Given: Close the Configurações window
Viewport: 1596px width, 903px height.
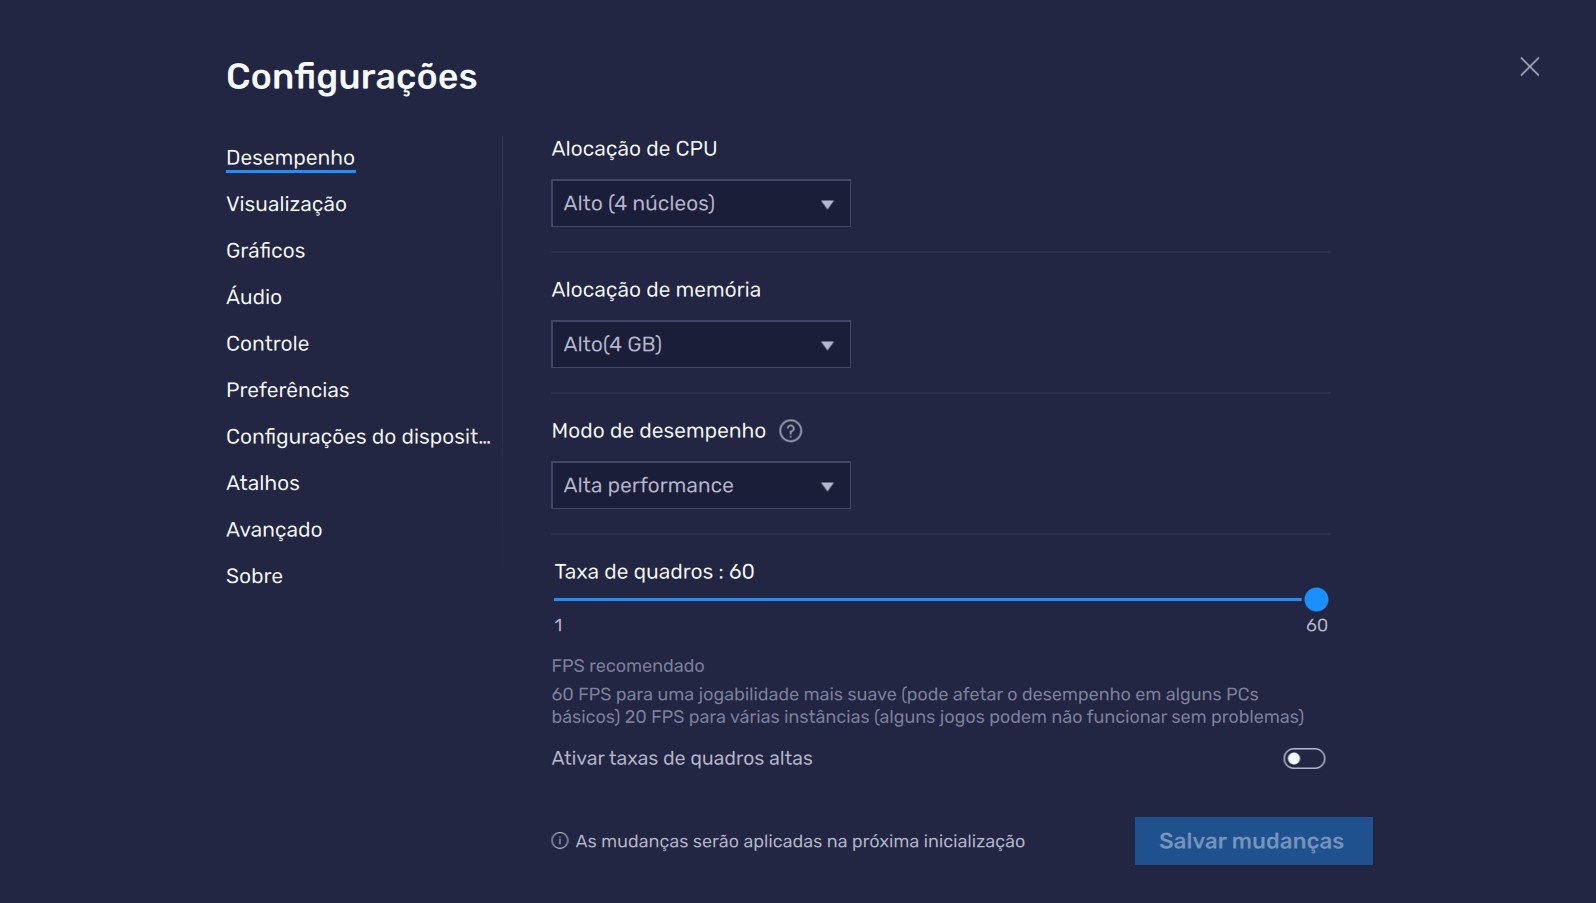Looking at the screenshot, I should pyautogui.click(x=1529, y=67).
